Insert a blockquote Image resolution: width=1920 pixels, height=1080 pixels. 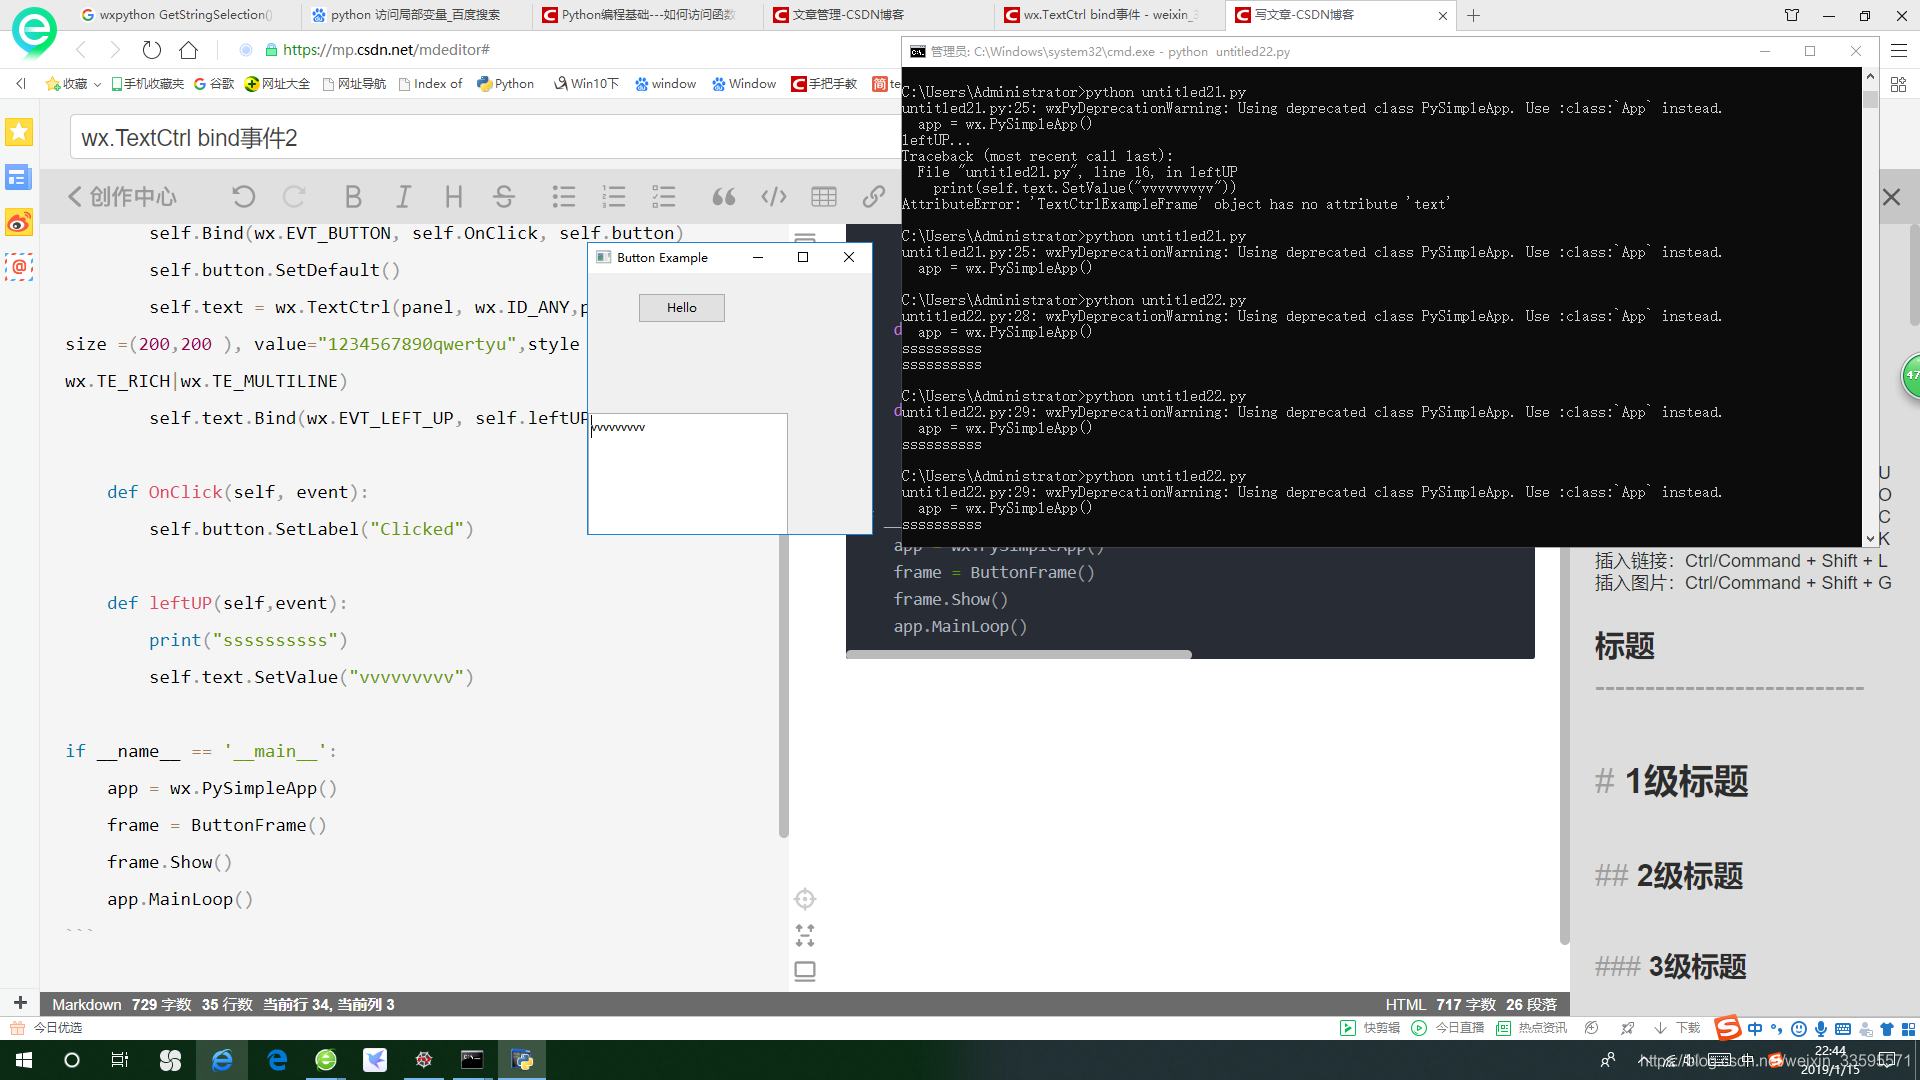click(x=724, y=197)
